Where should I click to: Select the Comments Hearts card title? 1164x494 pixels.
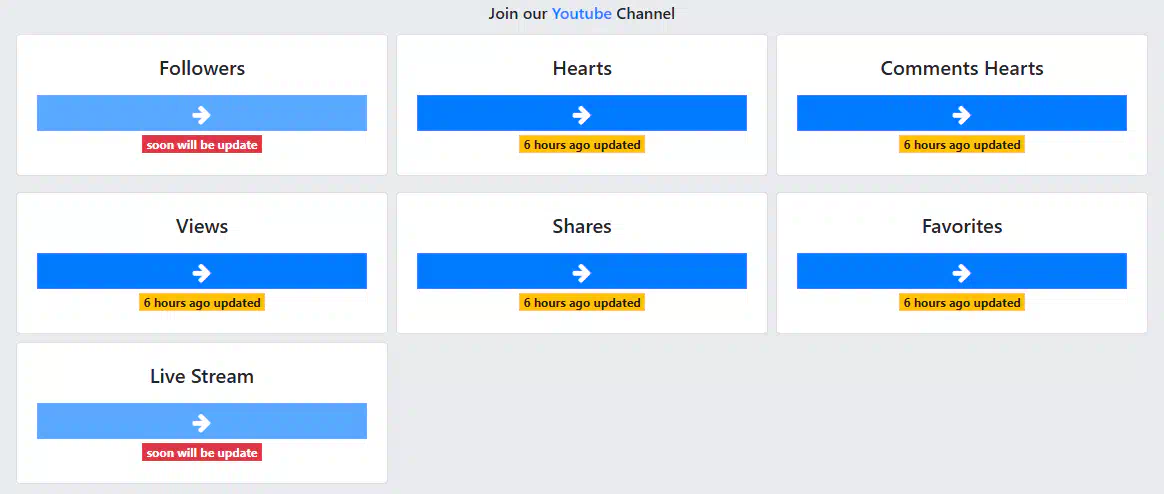pos(962,68)
